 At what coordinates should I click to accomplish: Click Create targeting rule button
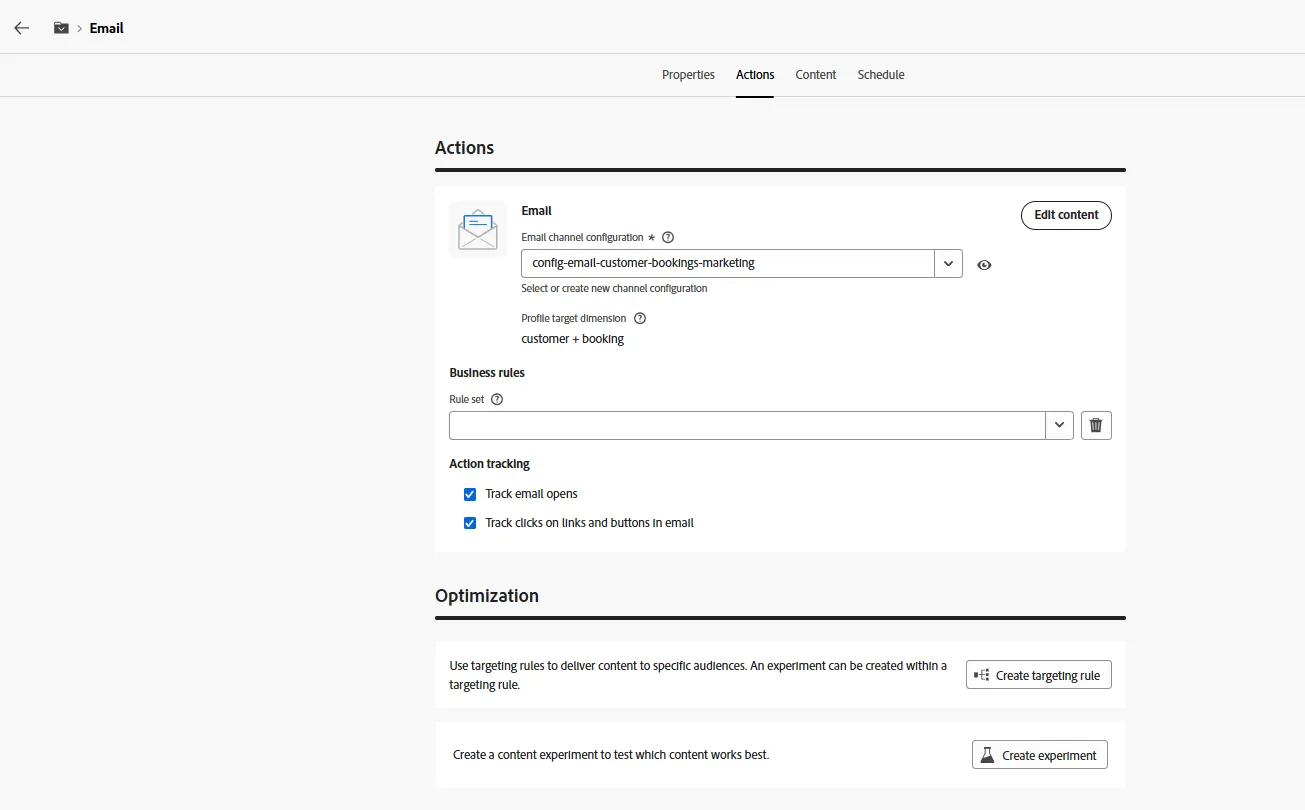pyautogui.click(x=1039, y=675)
